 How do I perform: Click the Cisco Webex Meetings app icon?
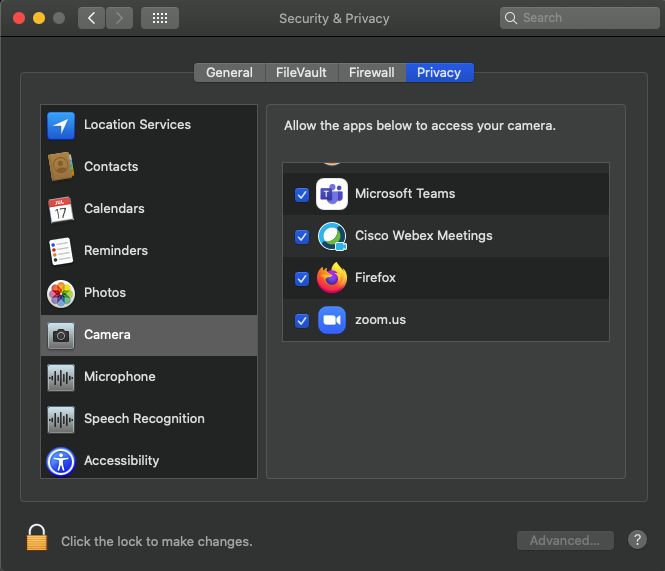pyautogui.click(x=332, y=236)
